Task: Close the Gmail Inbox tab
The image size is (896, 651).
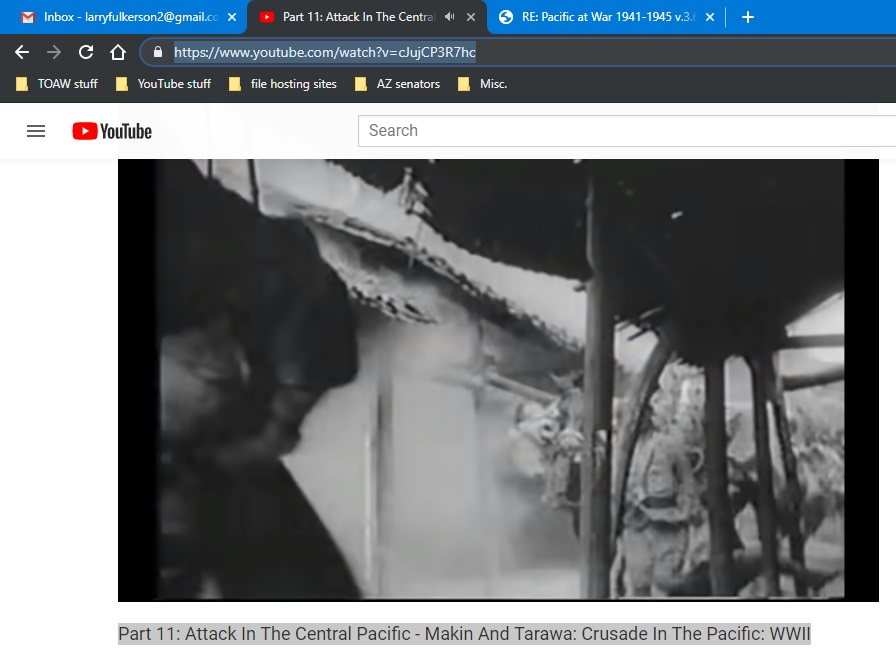Action: 232,17
